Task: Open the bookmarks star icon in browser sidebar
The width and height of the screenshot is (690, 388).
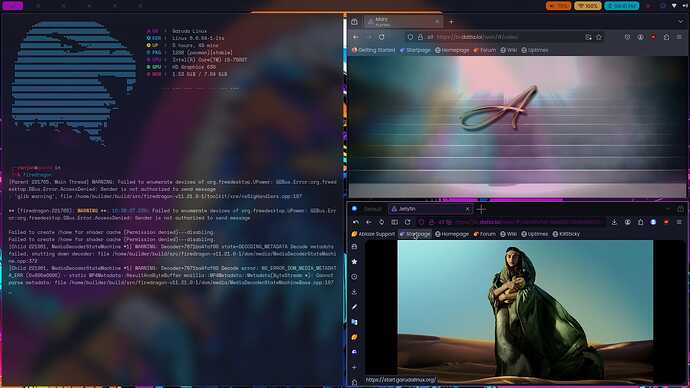Action: point(354,262)
